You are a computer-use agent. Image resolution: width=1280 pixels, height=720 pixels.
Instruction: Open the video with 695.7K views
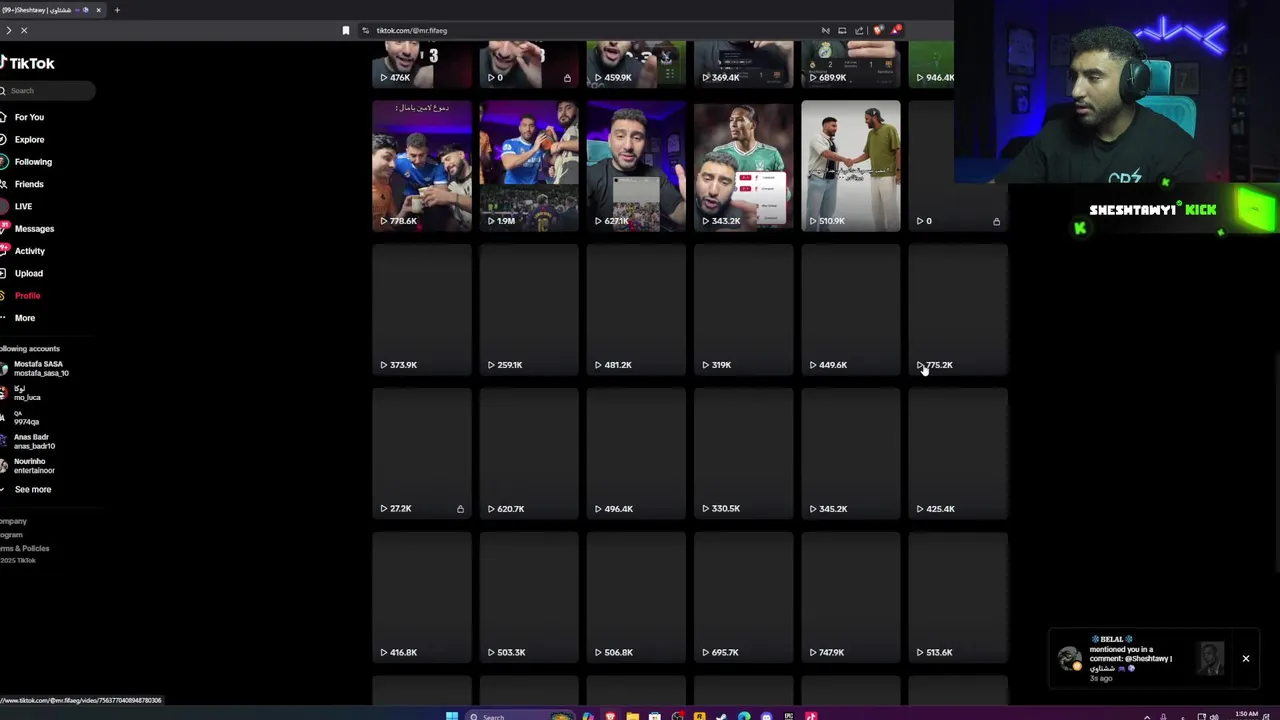(x=743, y=598)
